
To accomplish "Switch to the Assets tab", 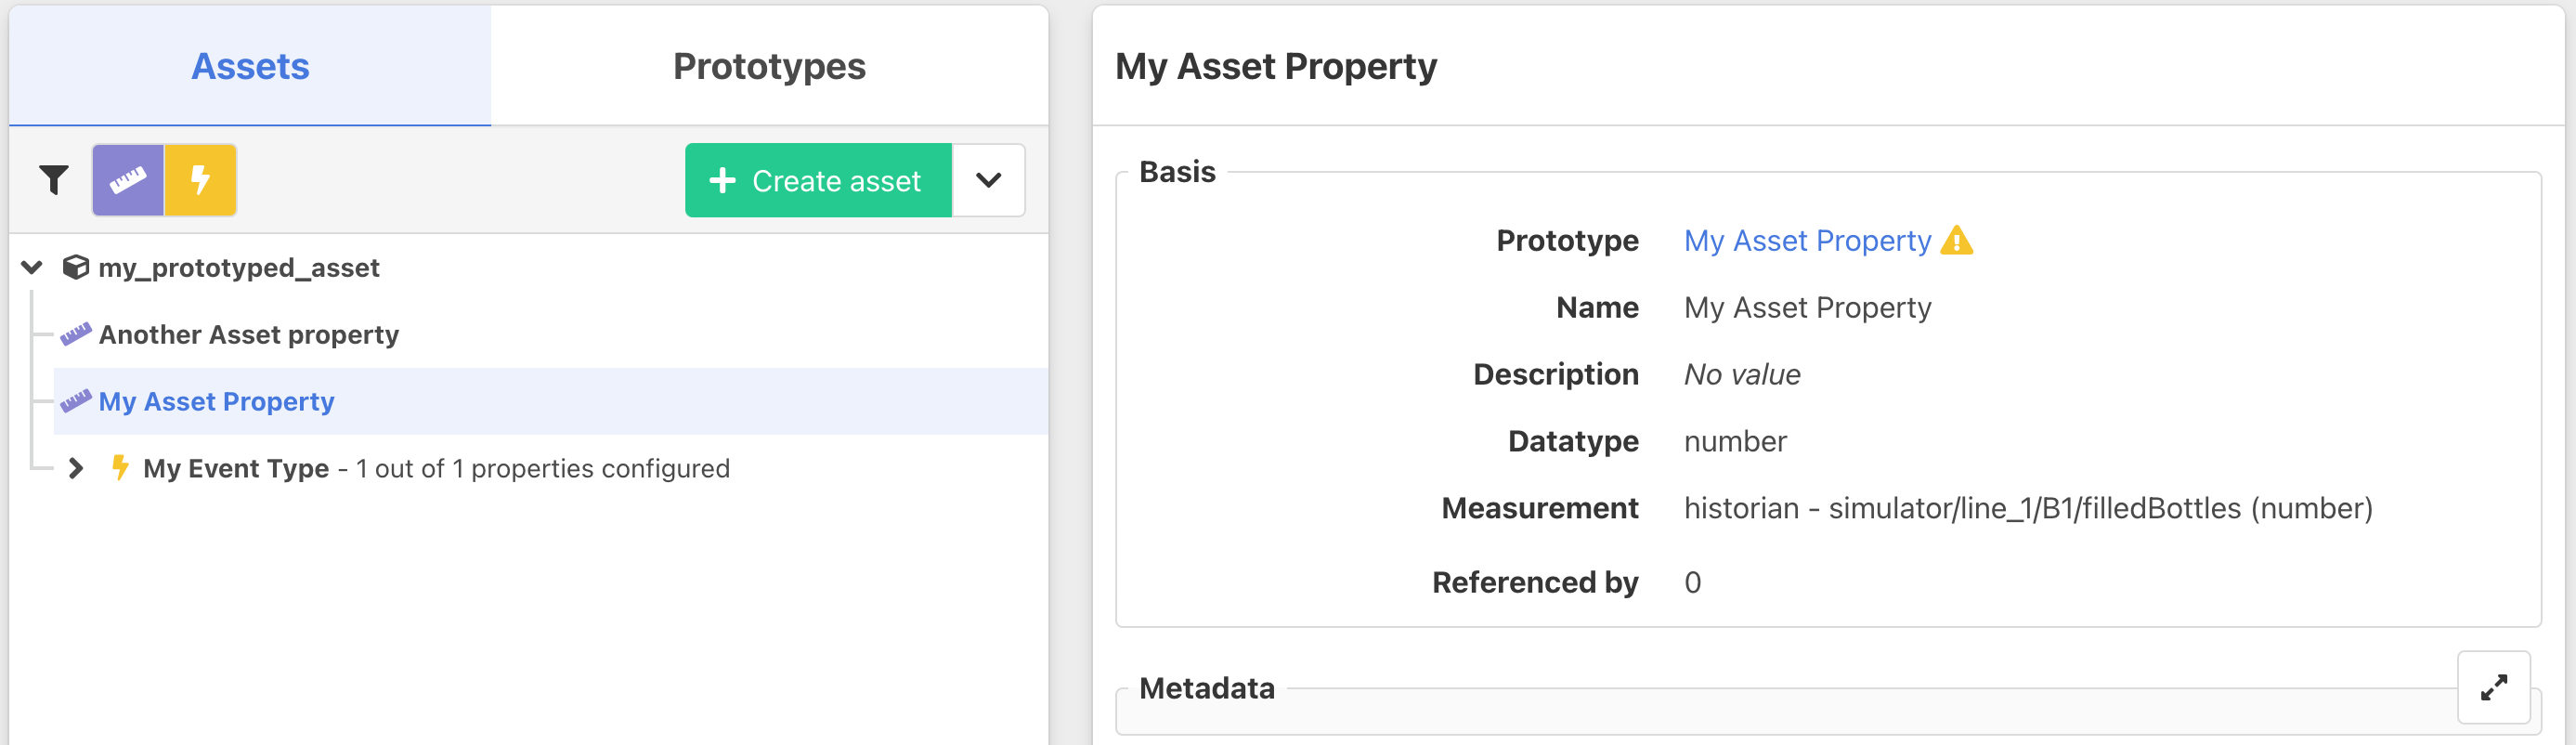I will [x=250, y=66].
